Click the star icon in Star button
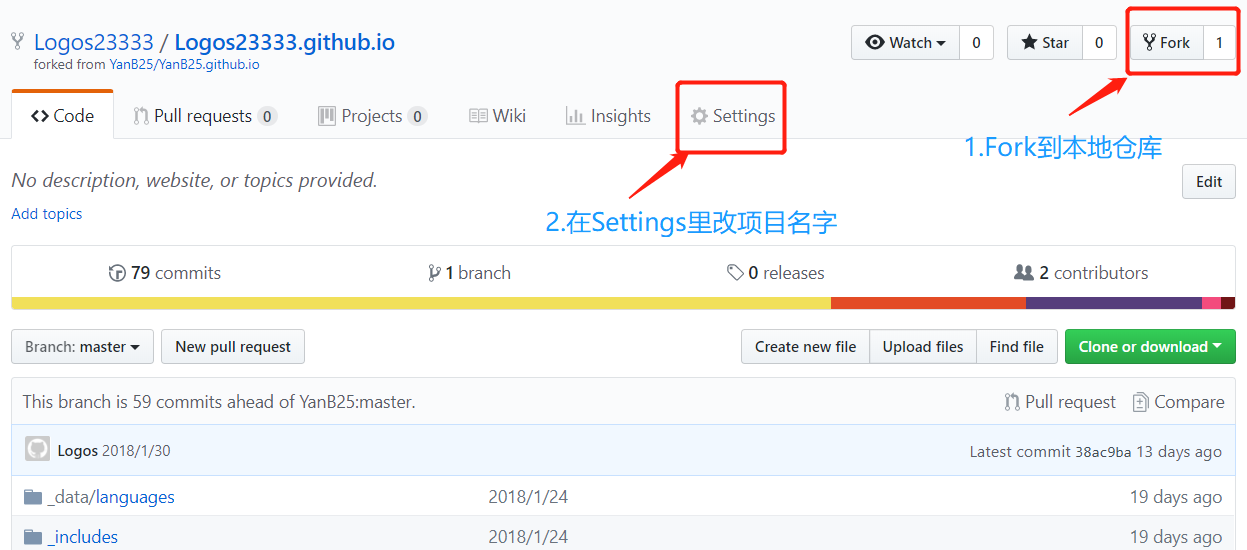 click(1029, 42)
